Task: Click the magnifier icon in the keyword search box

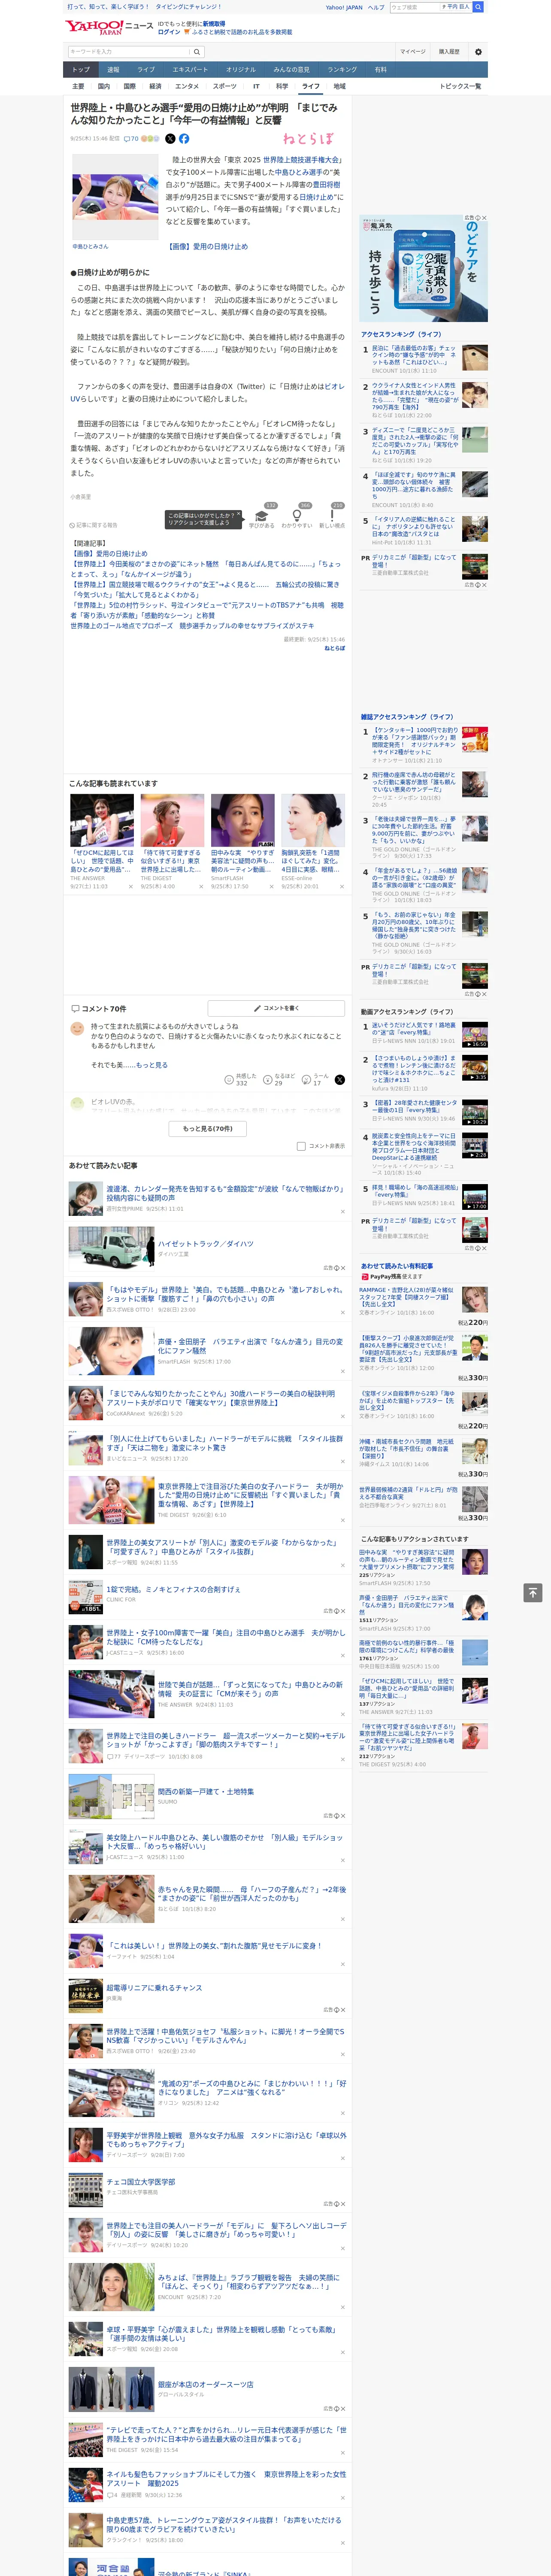Action: point(197,51)
